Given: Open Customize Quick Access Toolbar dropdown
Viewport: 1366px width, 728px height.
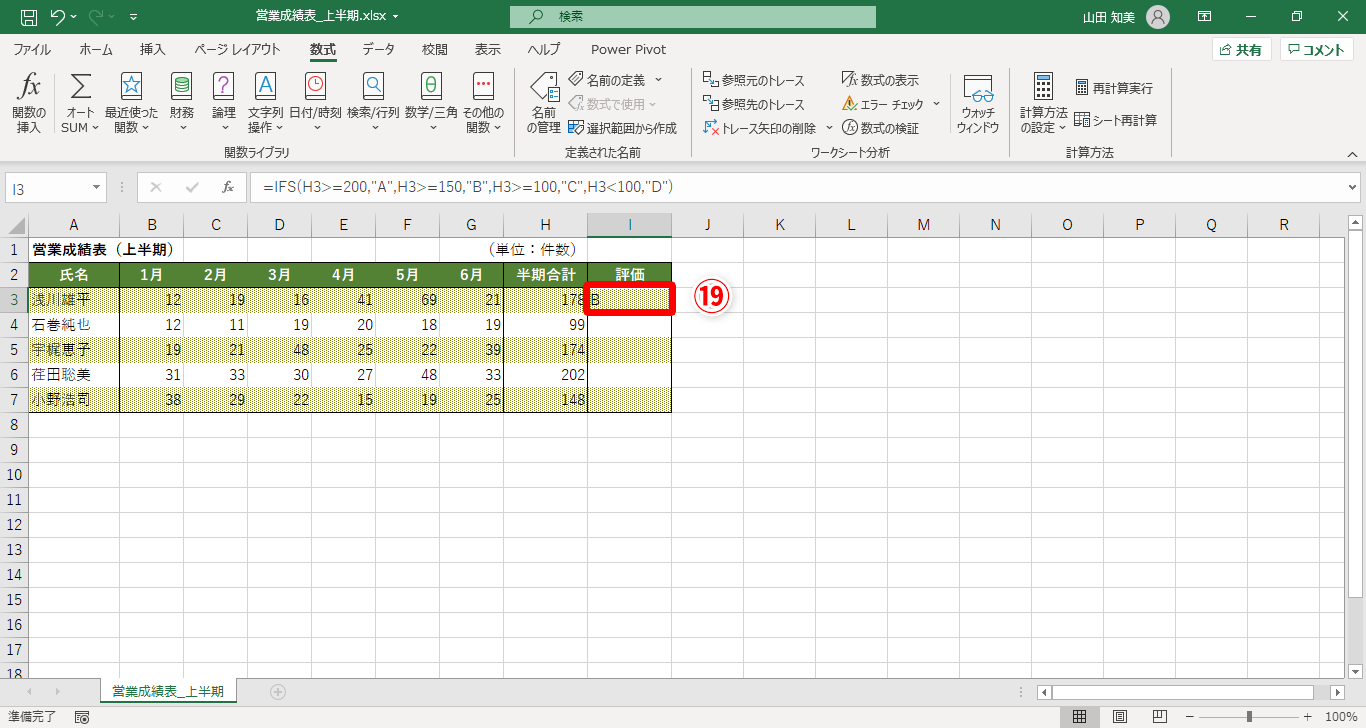Looking at the screenshot, I should (134, 17).
